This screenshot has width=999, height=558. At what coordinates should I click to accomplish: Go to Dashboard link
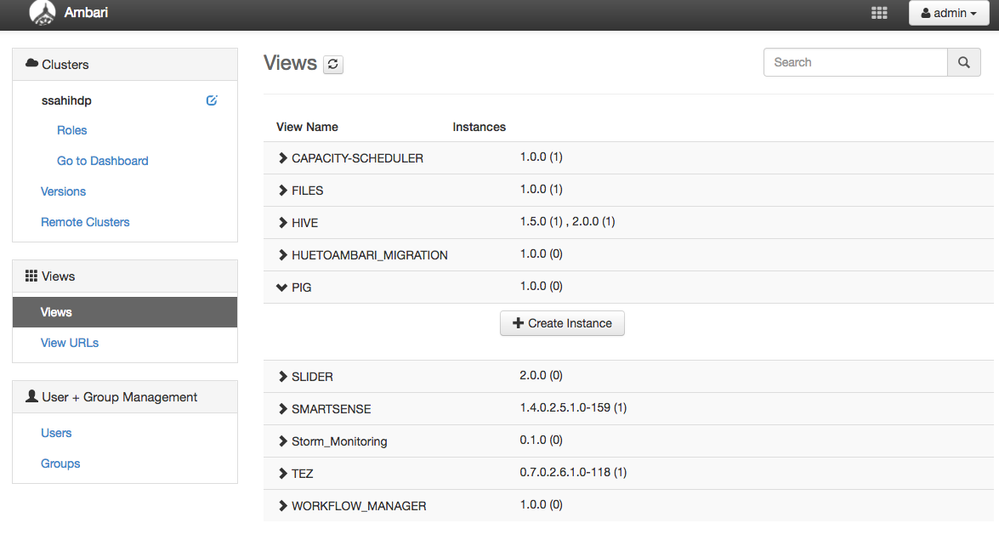coord(103,161)
